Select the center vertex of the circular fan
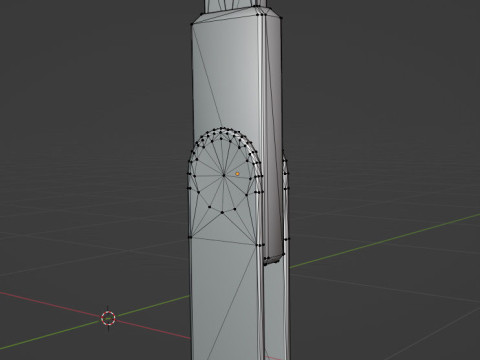The image size is (480, 360). pos(224,175)
